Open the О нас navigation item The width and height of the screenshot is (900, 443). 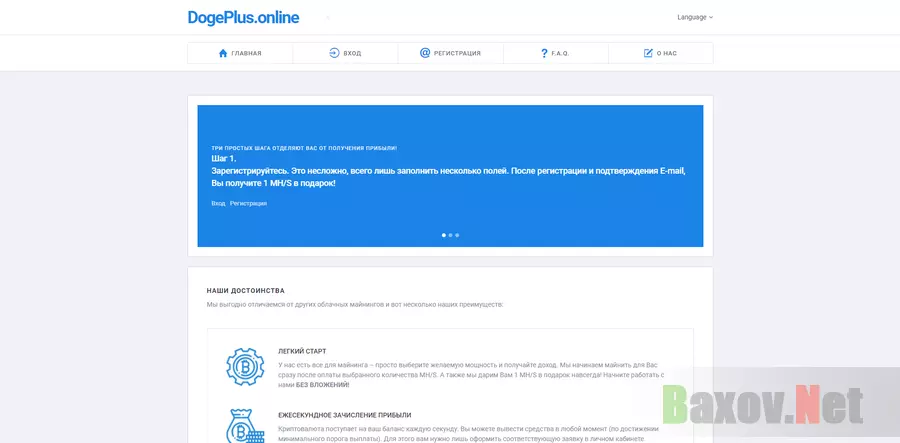[661, 53]
